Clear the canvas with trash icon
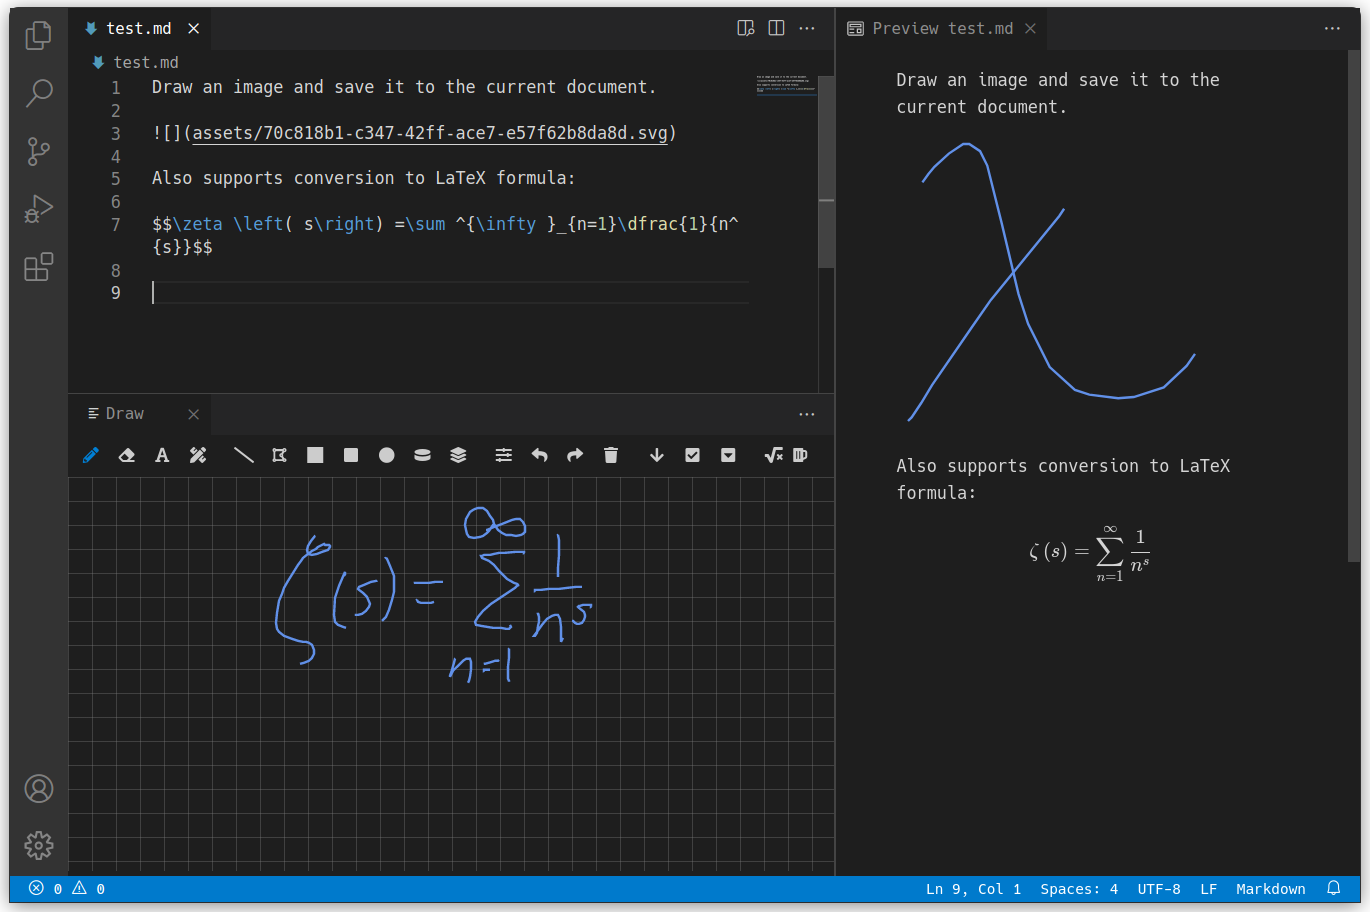Image resolution: width=1370 pixels, height=912 pixels. pos(611,455)
